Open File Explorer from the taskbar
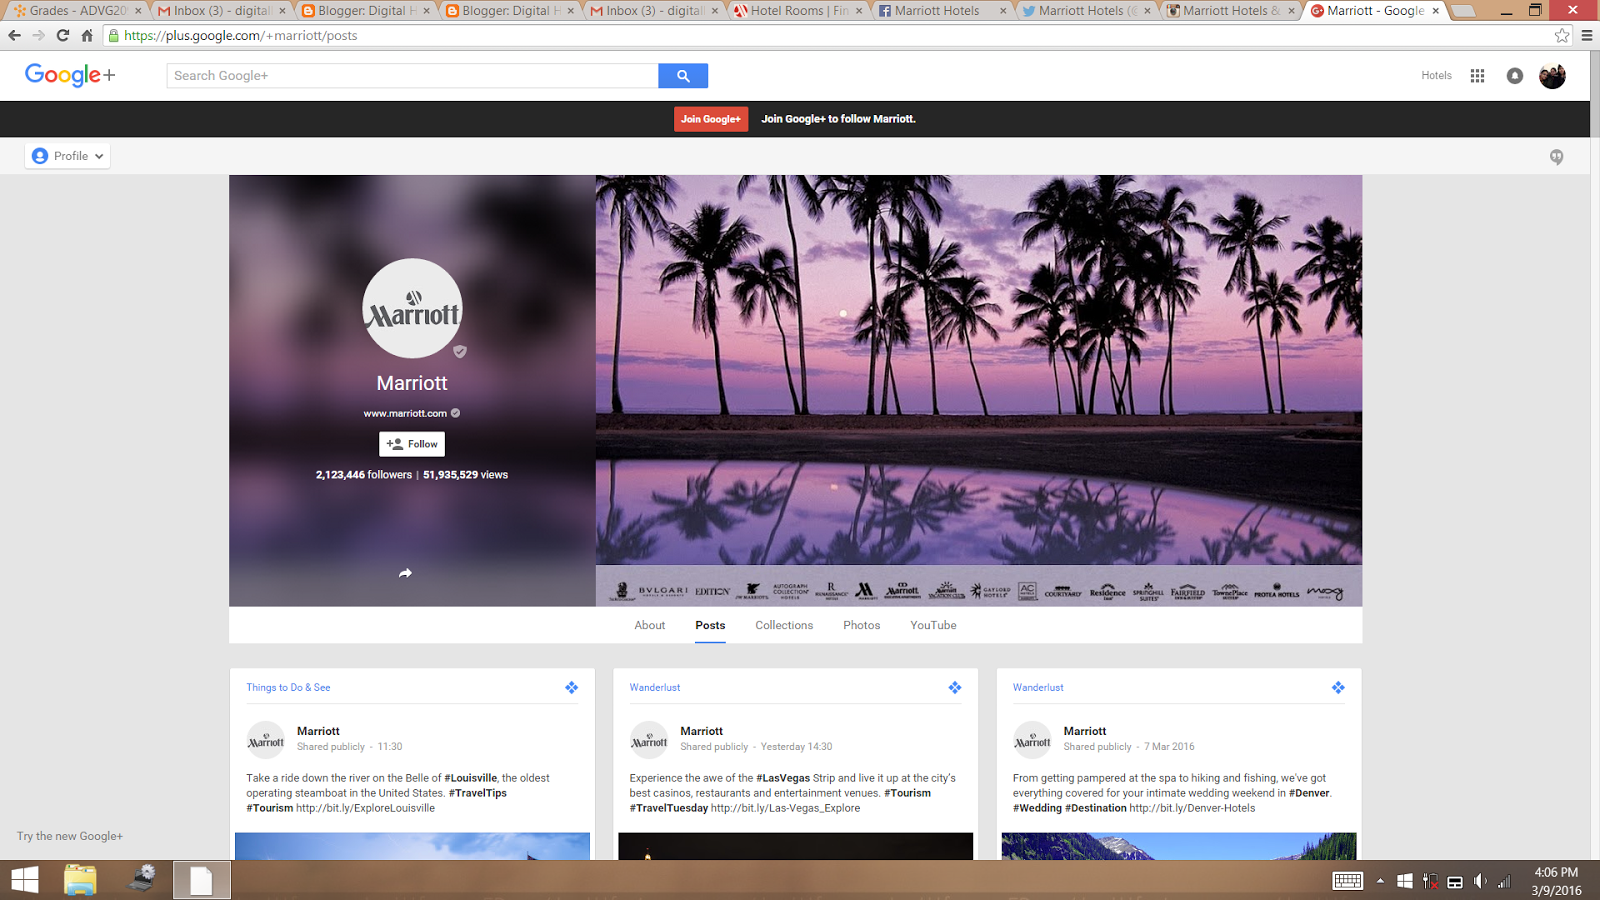 80,880
